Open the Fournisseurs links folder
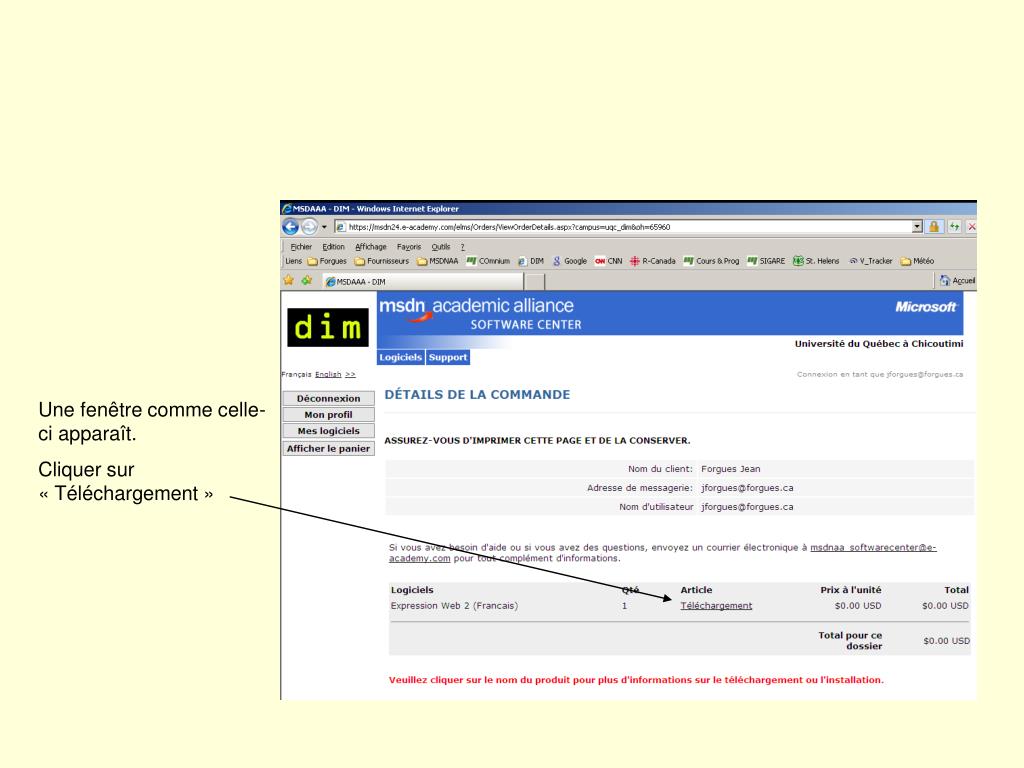Image resolution: width=1024 pixels, height=768 pixels. tap(382, 261)
